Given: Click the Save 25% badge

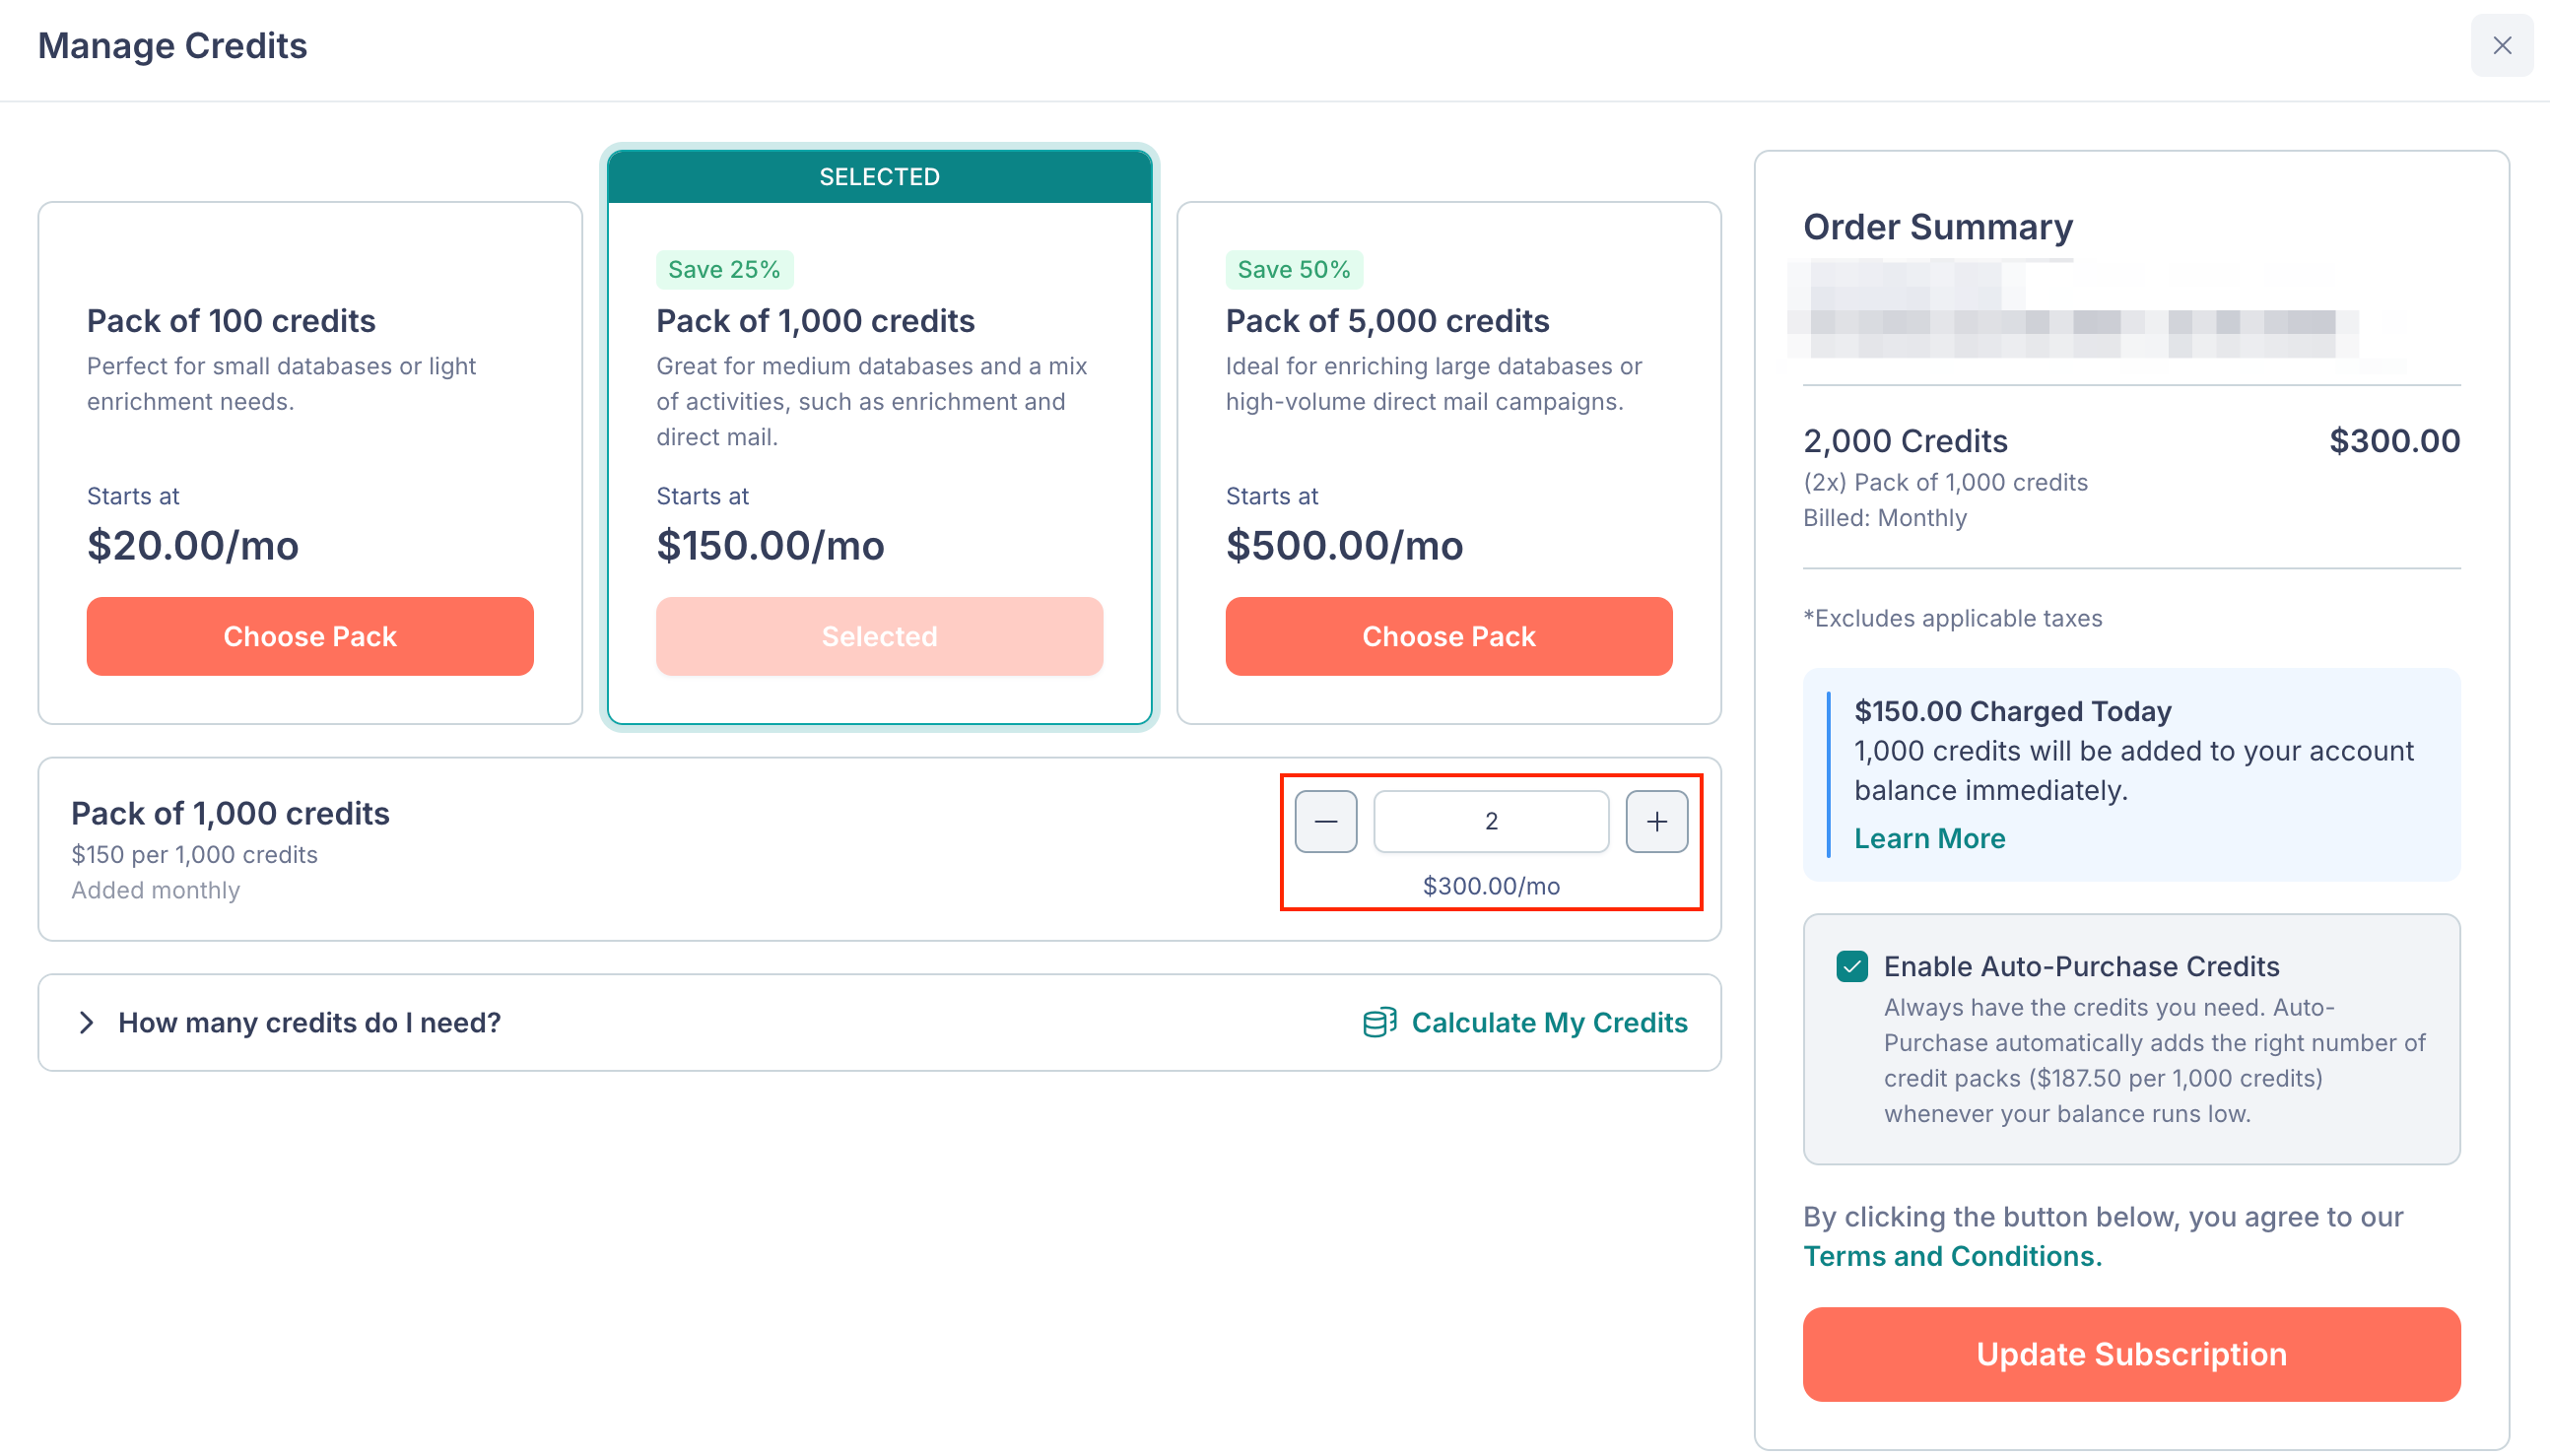Looking at the screenshot, I should coord(724,269).
